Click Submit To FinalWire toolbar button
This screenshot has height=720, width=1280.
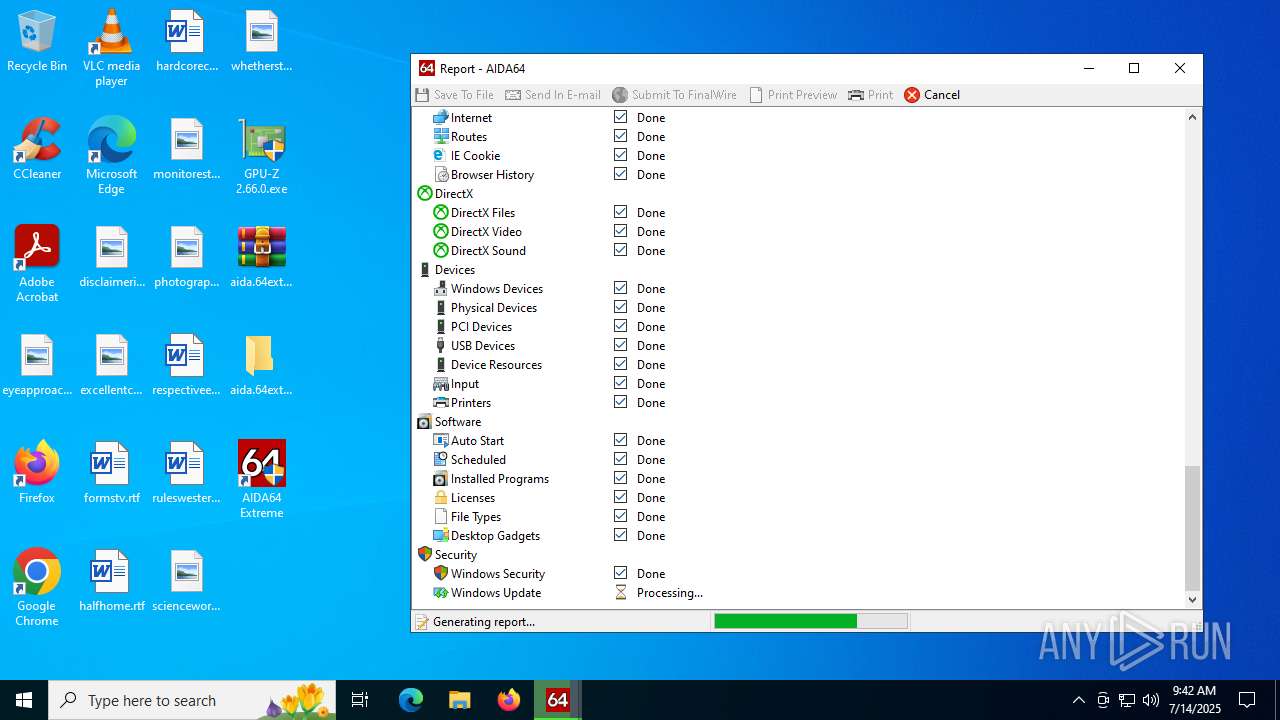[x=675, y=95]
